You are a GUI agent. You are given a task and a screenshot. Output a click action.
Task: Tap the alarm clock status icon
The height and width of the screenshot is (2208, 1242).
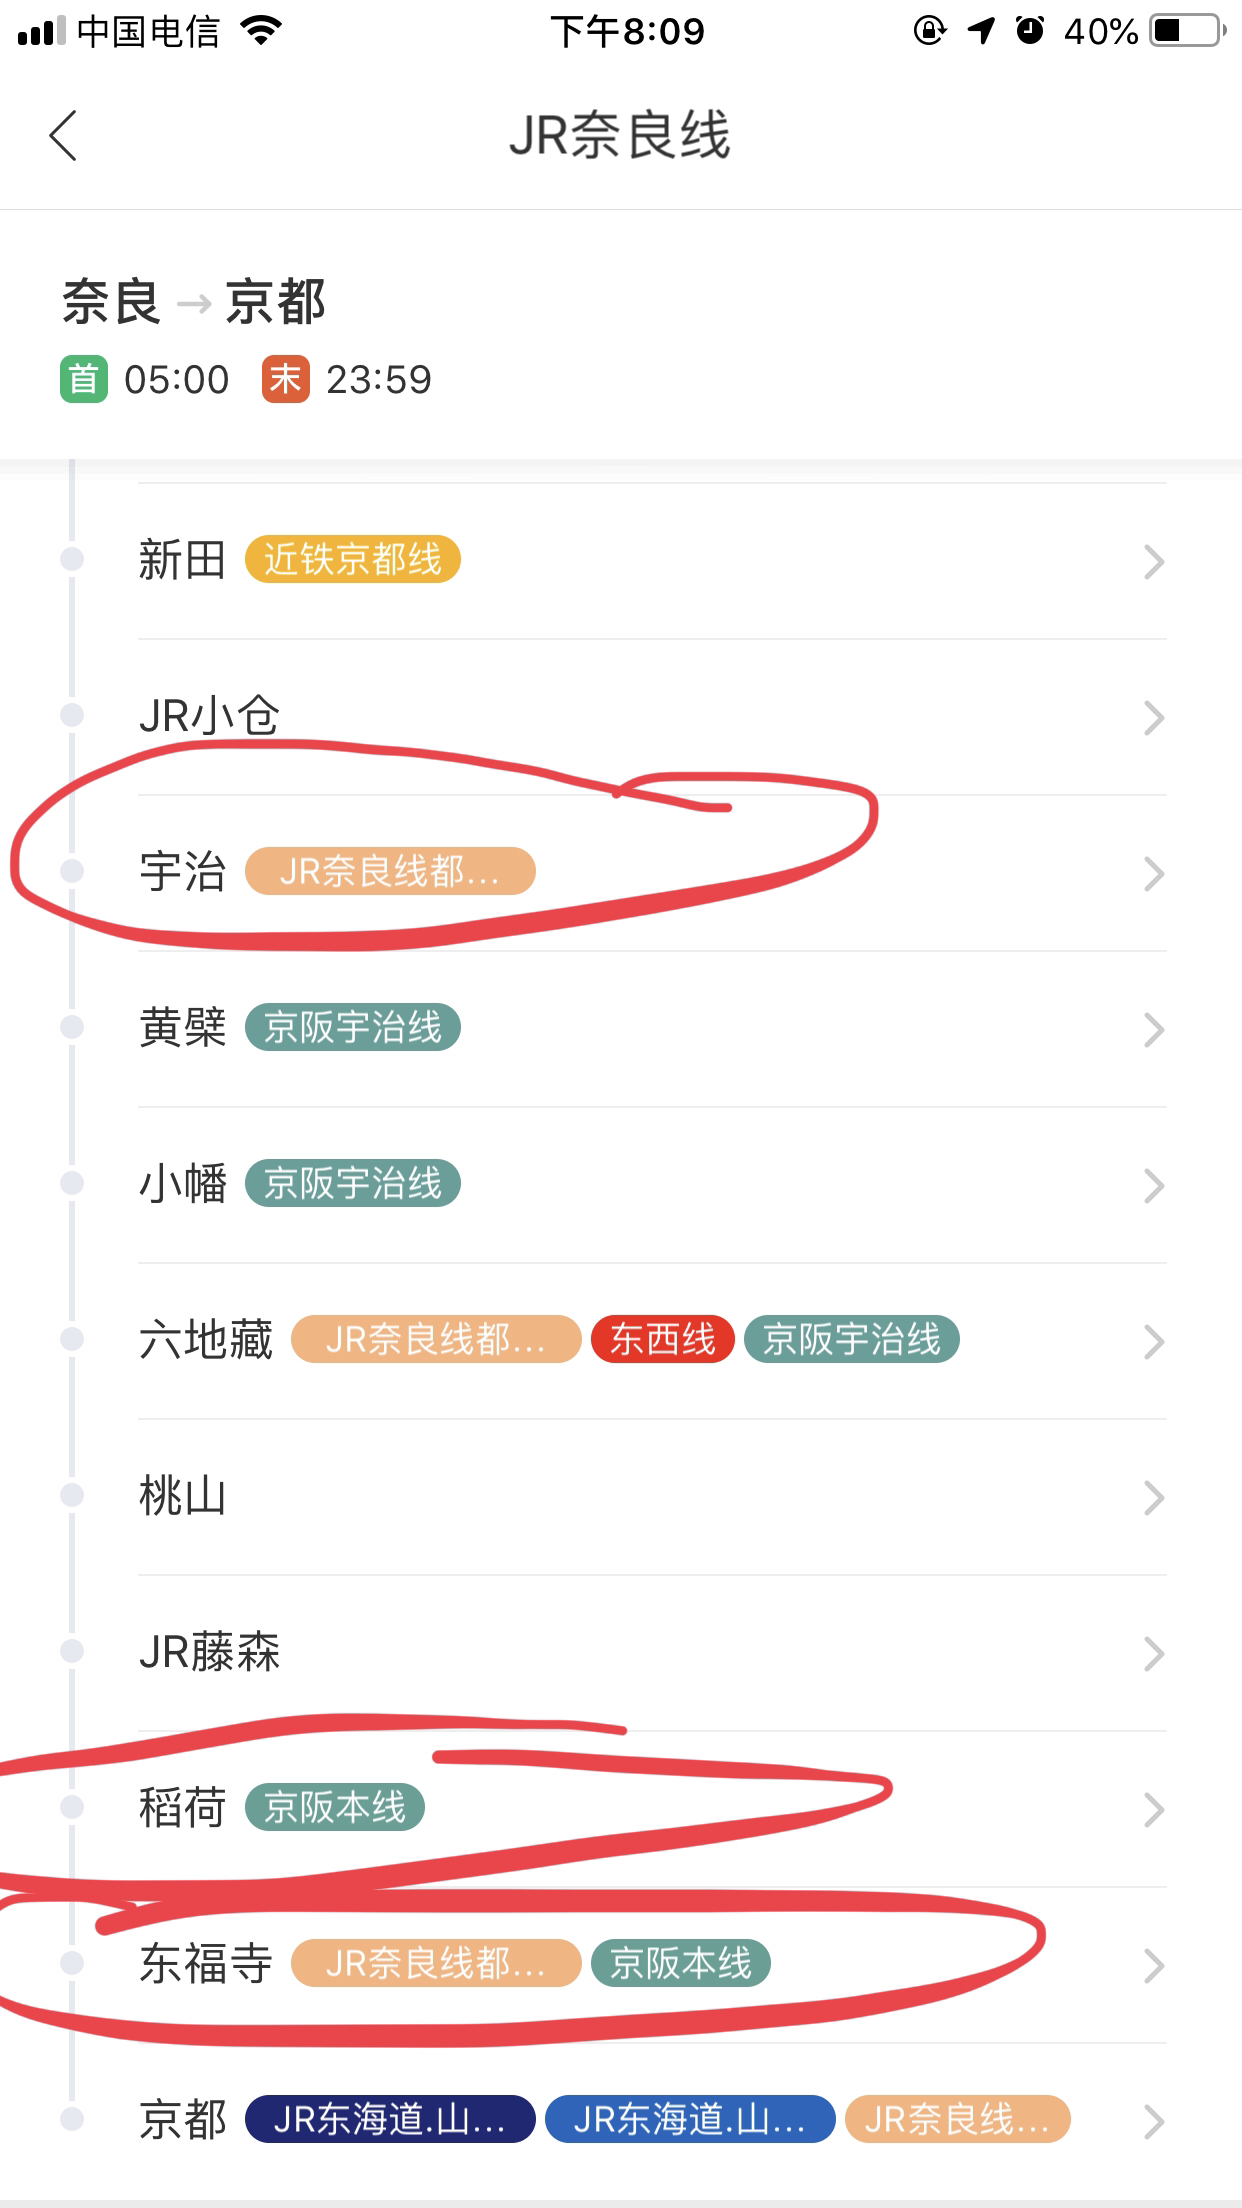point(1030,32)
